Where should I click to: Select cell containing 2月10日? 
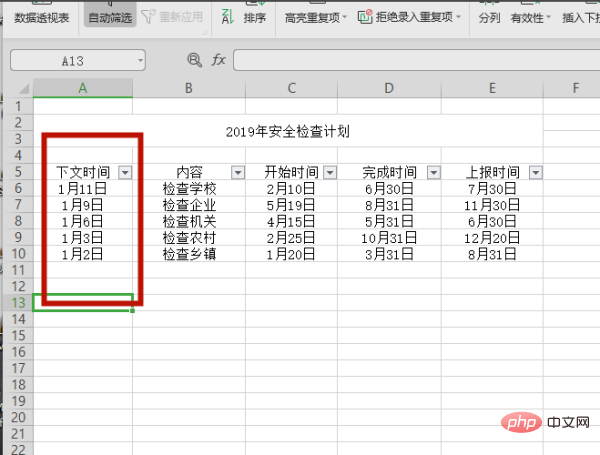[x=292, y=189]
